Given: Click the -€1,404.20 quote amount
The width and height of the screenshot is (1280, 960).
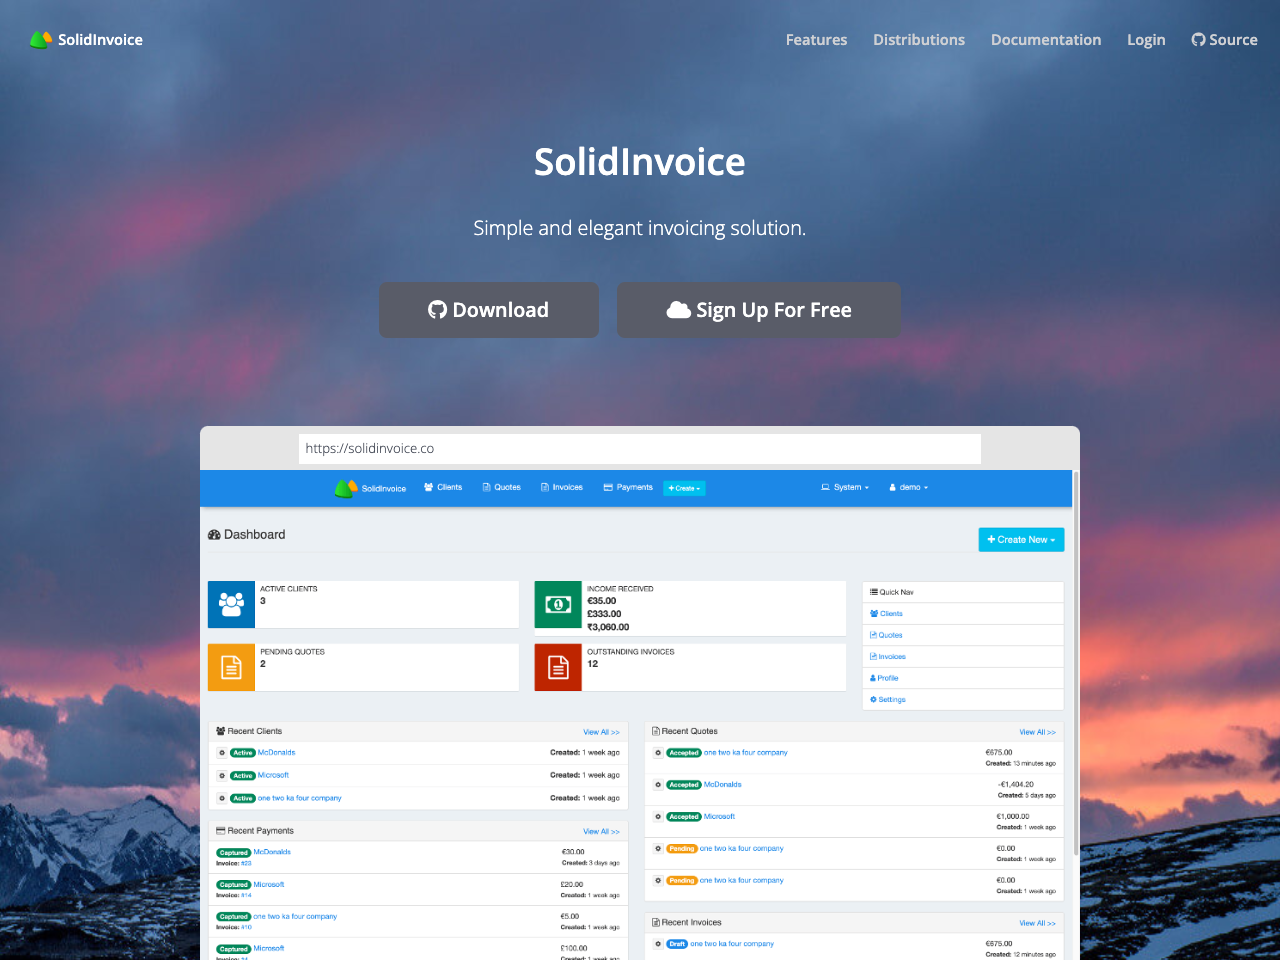Looking at the screenshot, I should click(1016, 784).
